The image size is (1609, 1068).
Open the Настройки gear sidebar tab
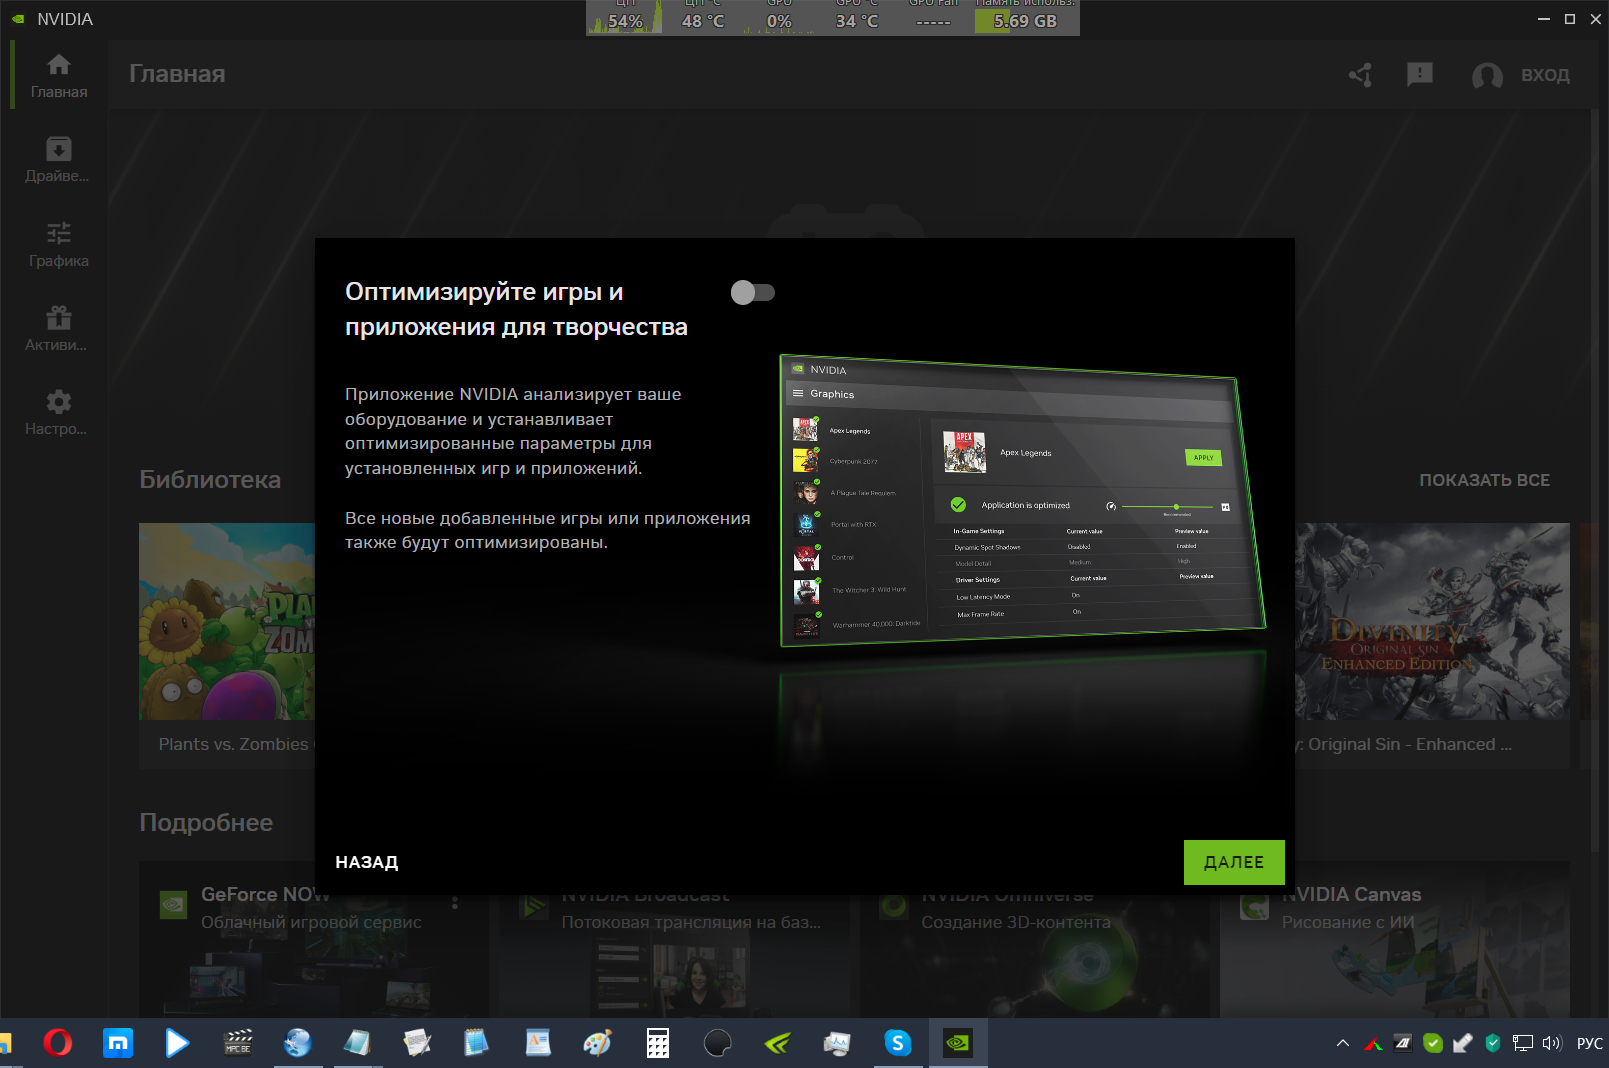click(58, 413)
